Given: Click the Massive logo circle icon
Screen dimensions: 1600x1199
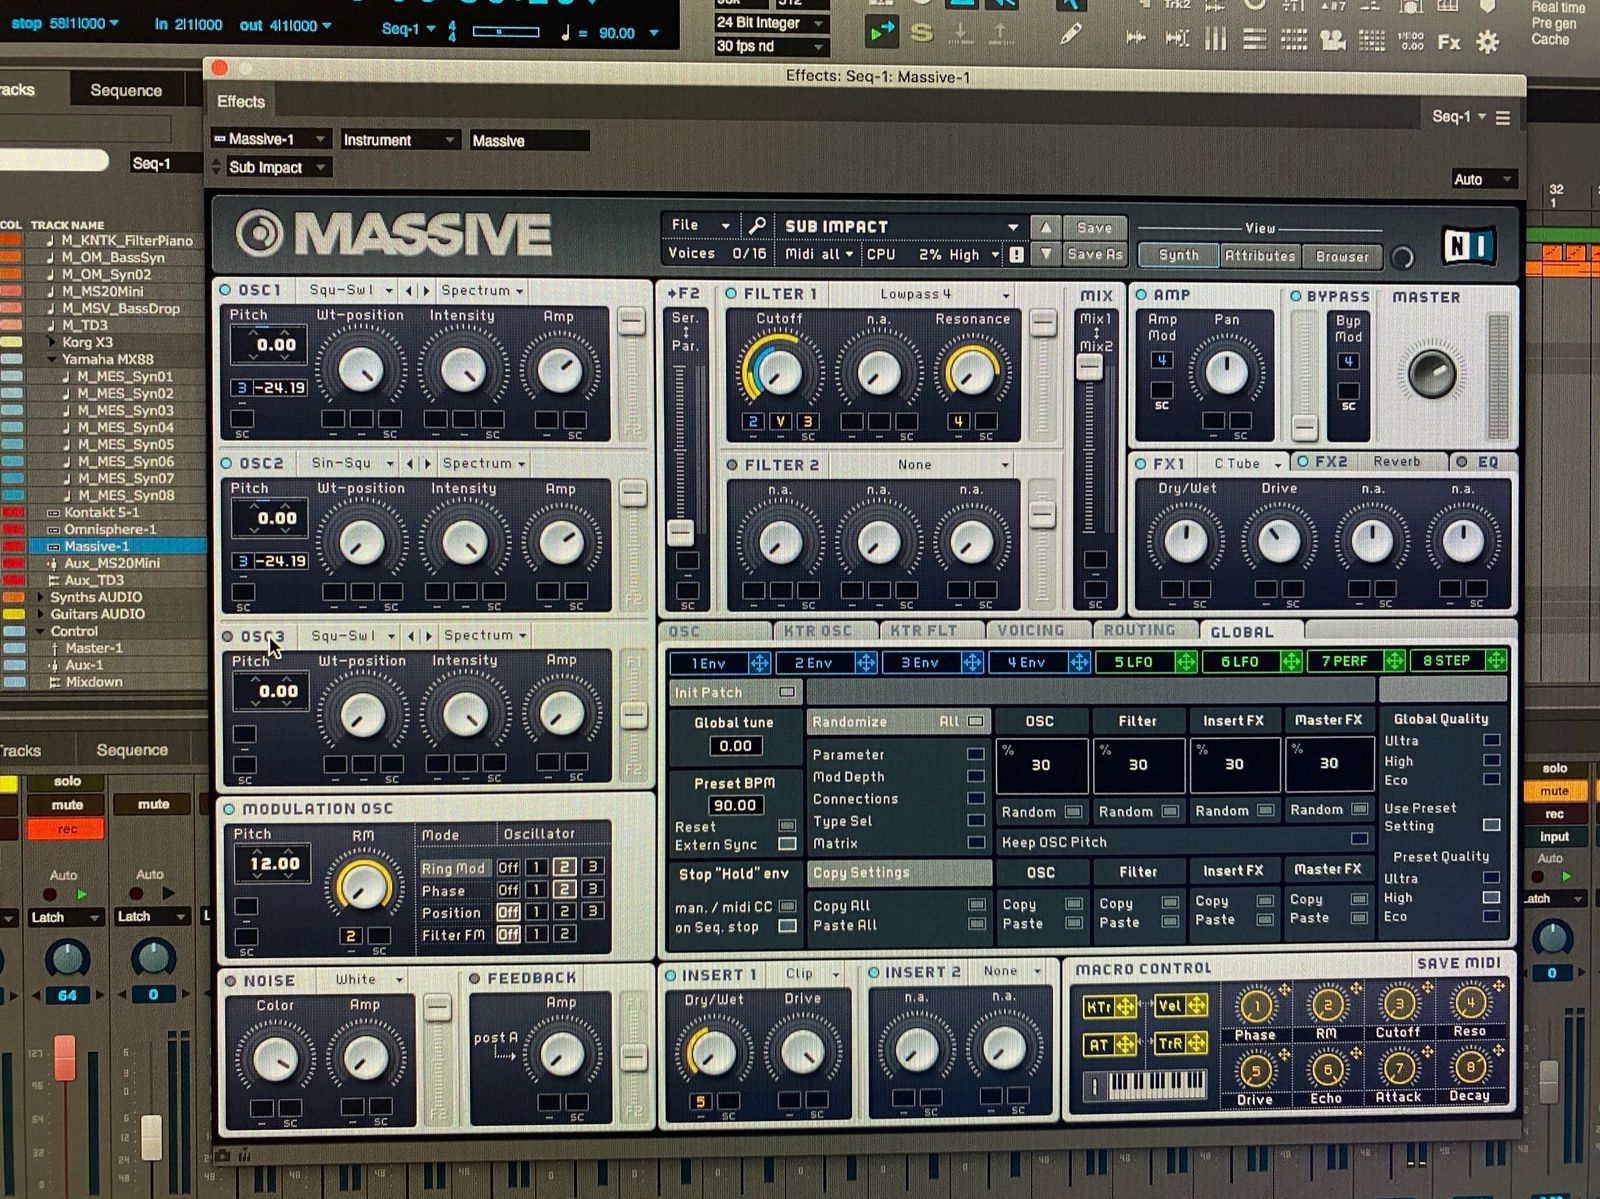Looking at the screenshot, I should (x=259, y=233).
